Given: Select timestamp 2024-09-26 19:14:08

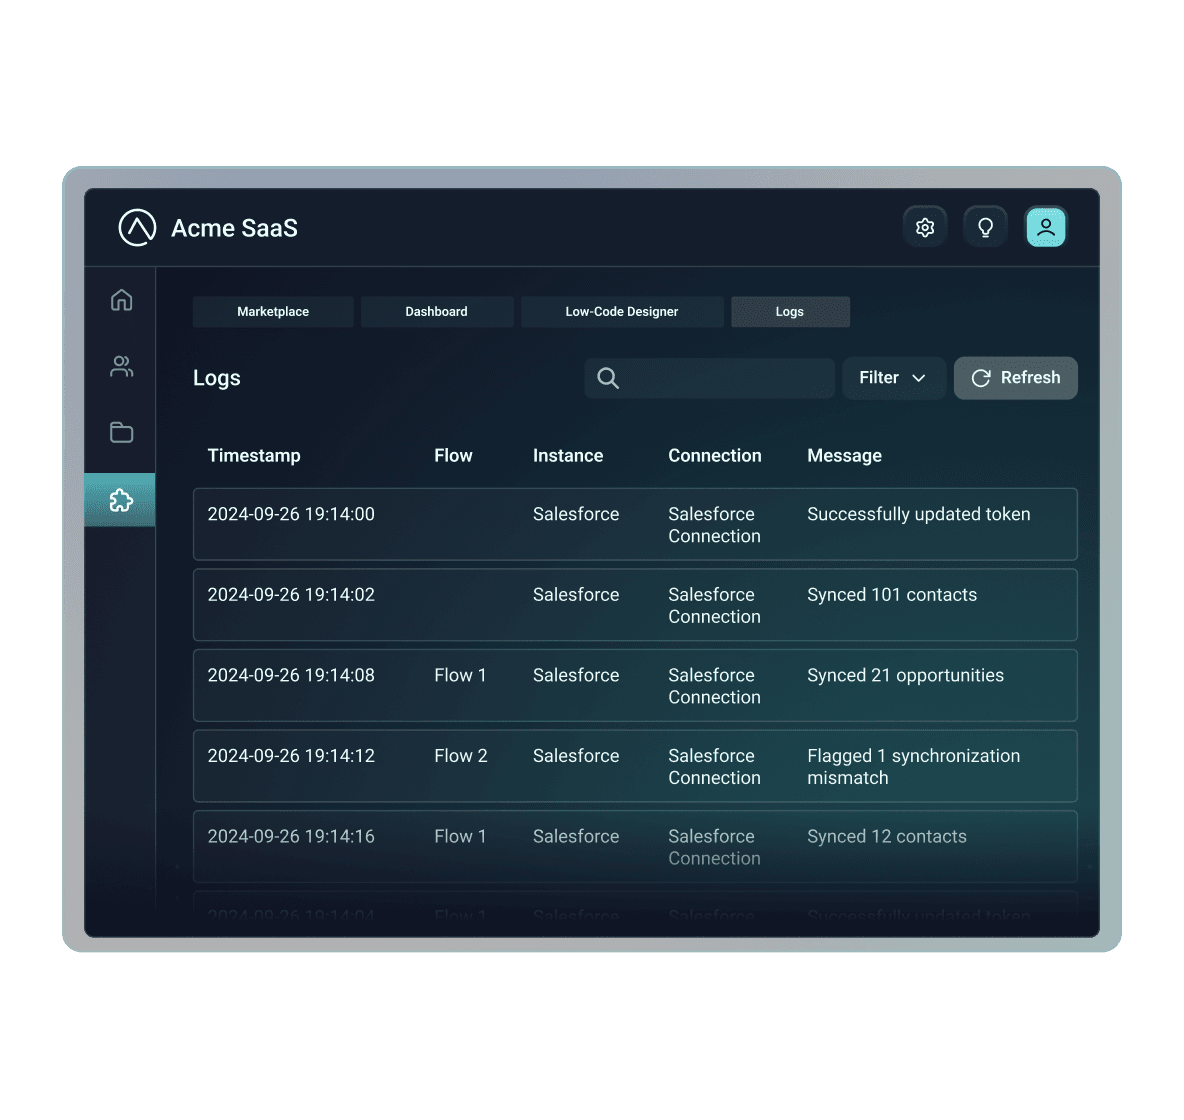Looking at the screenshot, I should pos(291,675).
